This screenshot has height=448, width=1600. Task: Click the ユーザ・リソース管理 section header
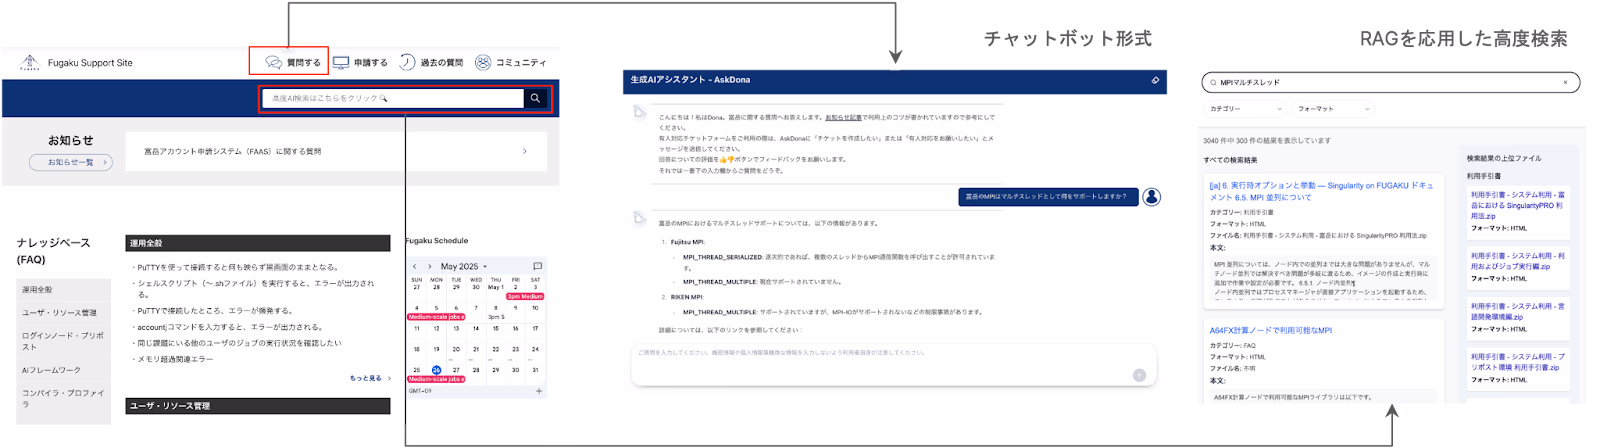pos(258,406)
